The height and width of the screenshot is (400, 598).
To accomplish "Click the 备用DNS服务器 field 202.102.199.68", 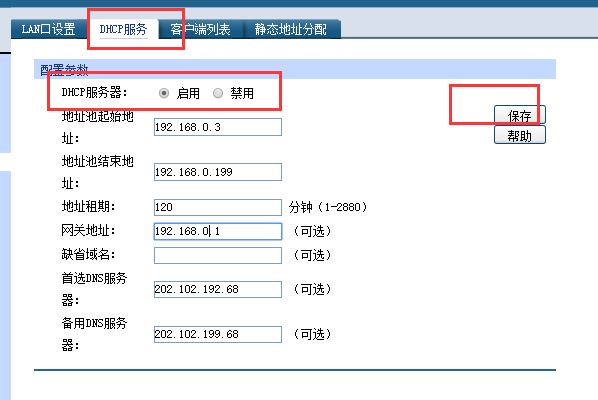I will point(218,334).
